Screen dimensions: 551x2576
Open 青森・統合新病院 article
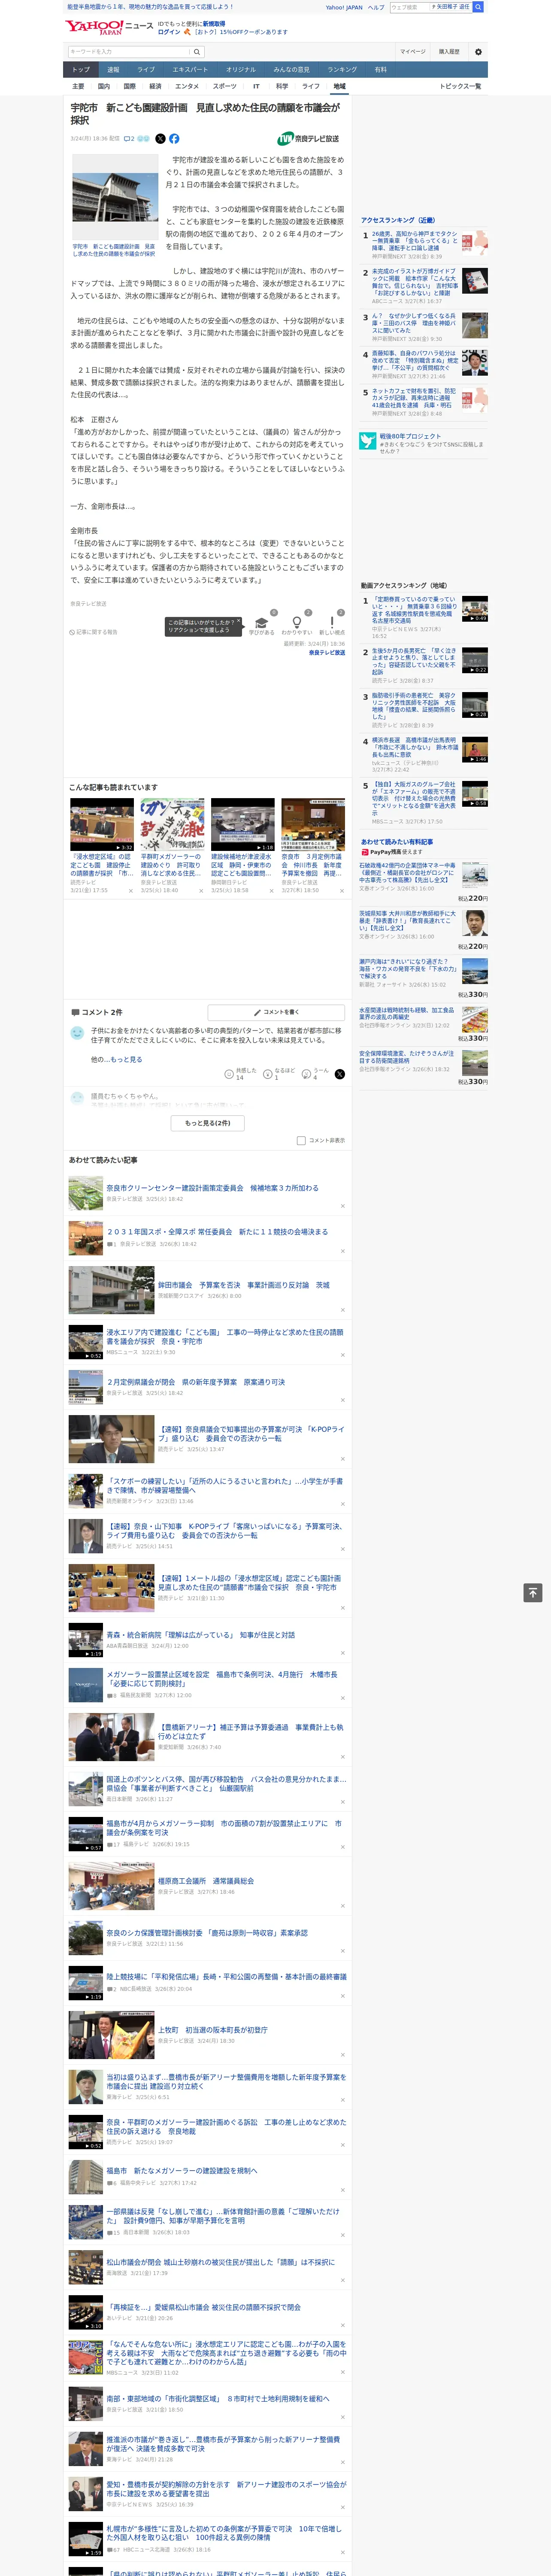[200, 1635]
